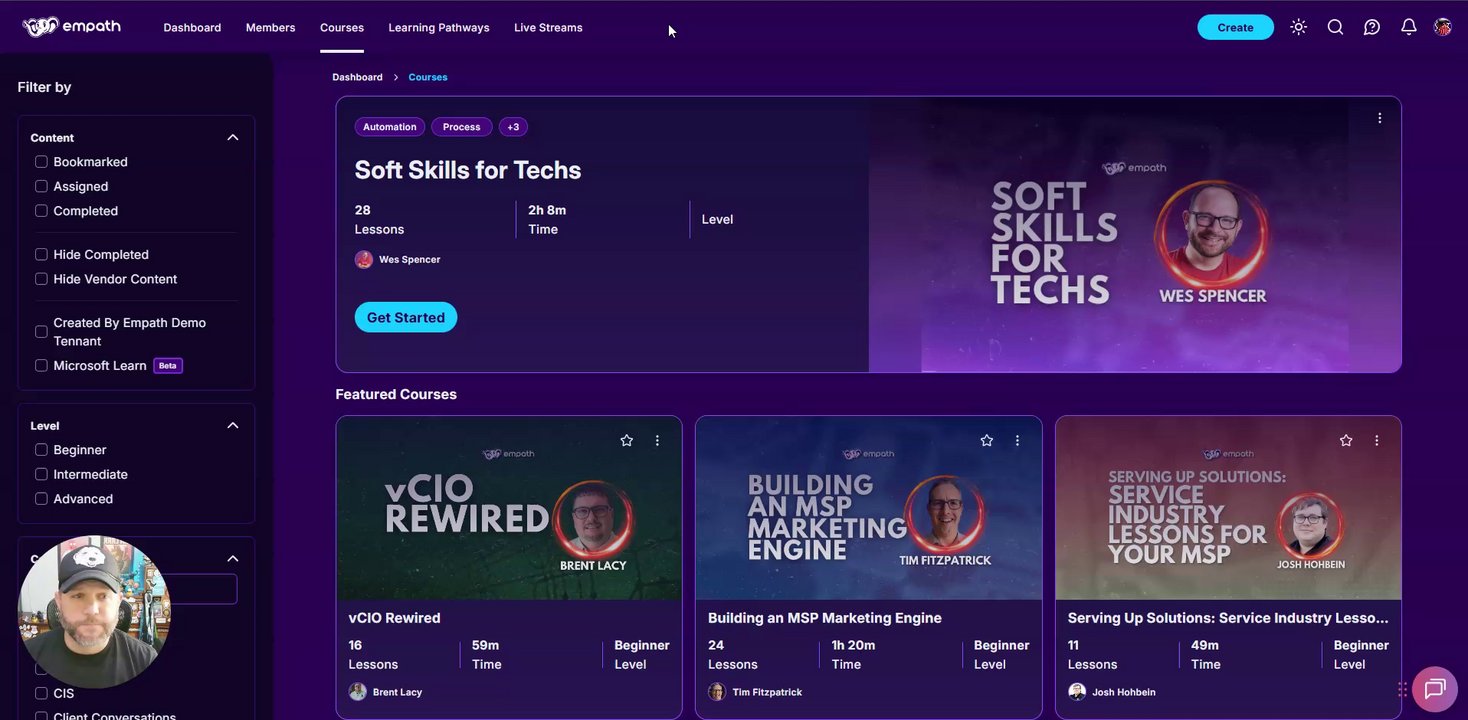
Task: Click the Josh Hohbein author name
Action: pyautogui.click(x=1124, y=692)
